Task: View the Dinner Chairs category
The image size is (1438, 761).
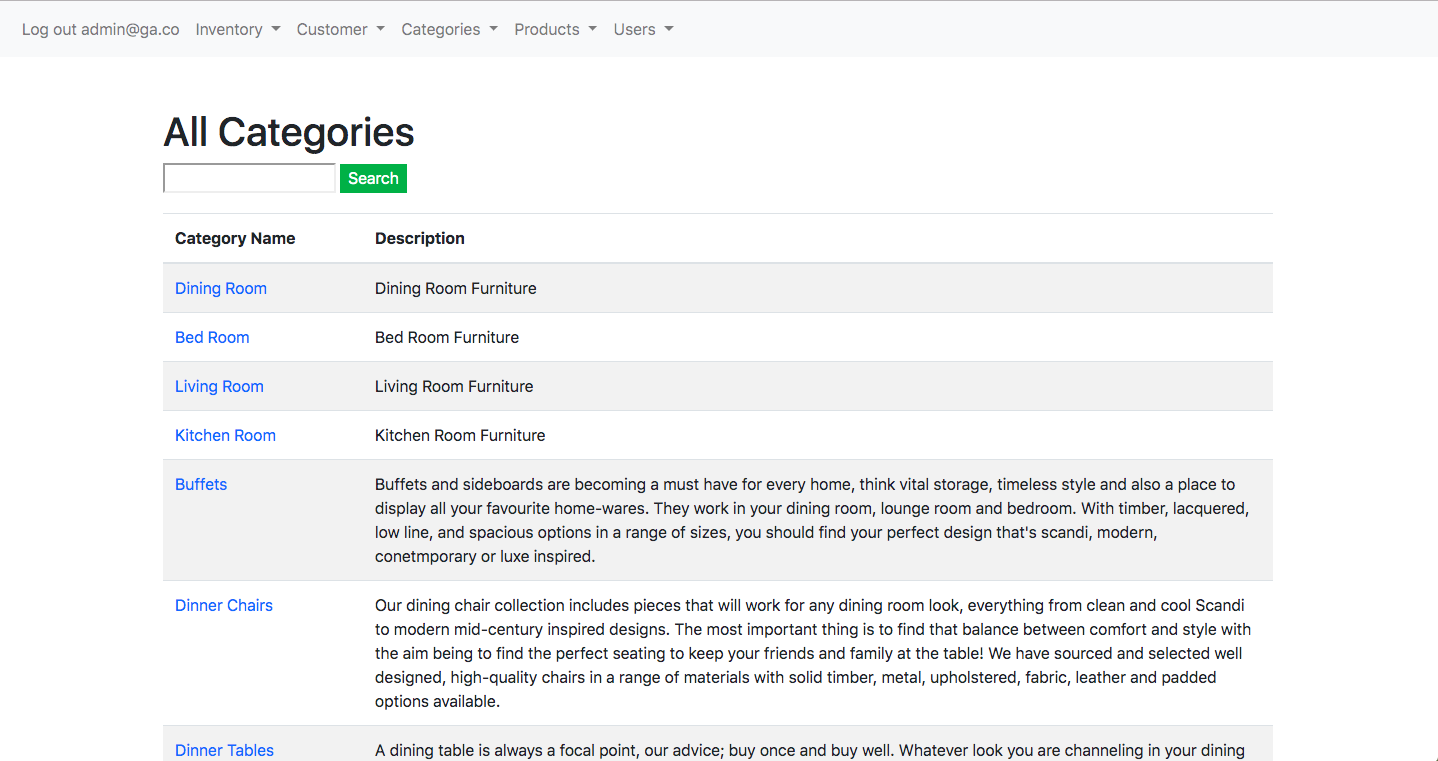Action: [223, 605]
